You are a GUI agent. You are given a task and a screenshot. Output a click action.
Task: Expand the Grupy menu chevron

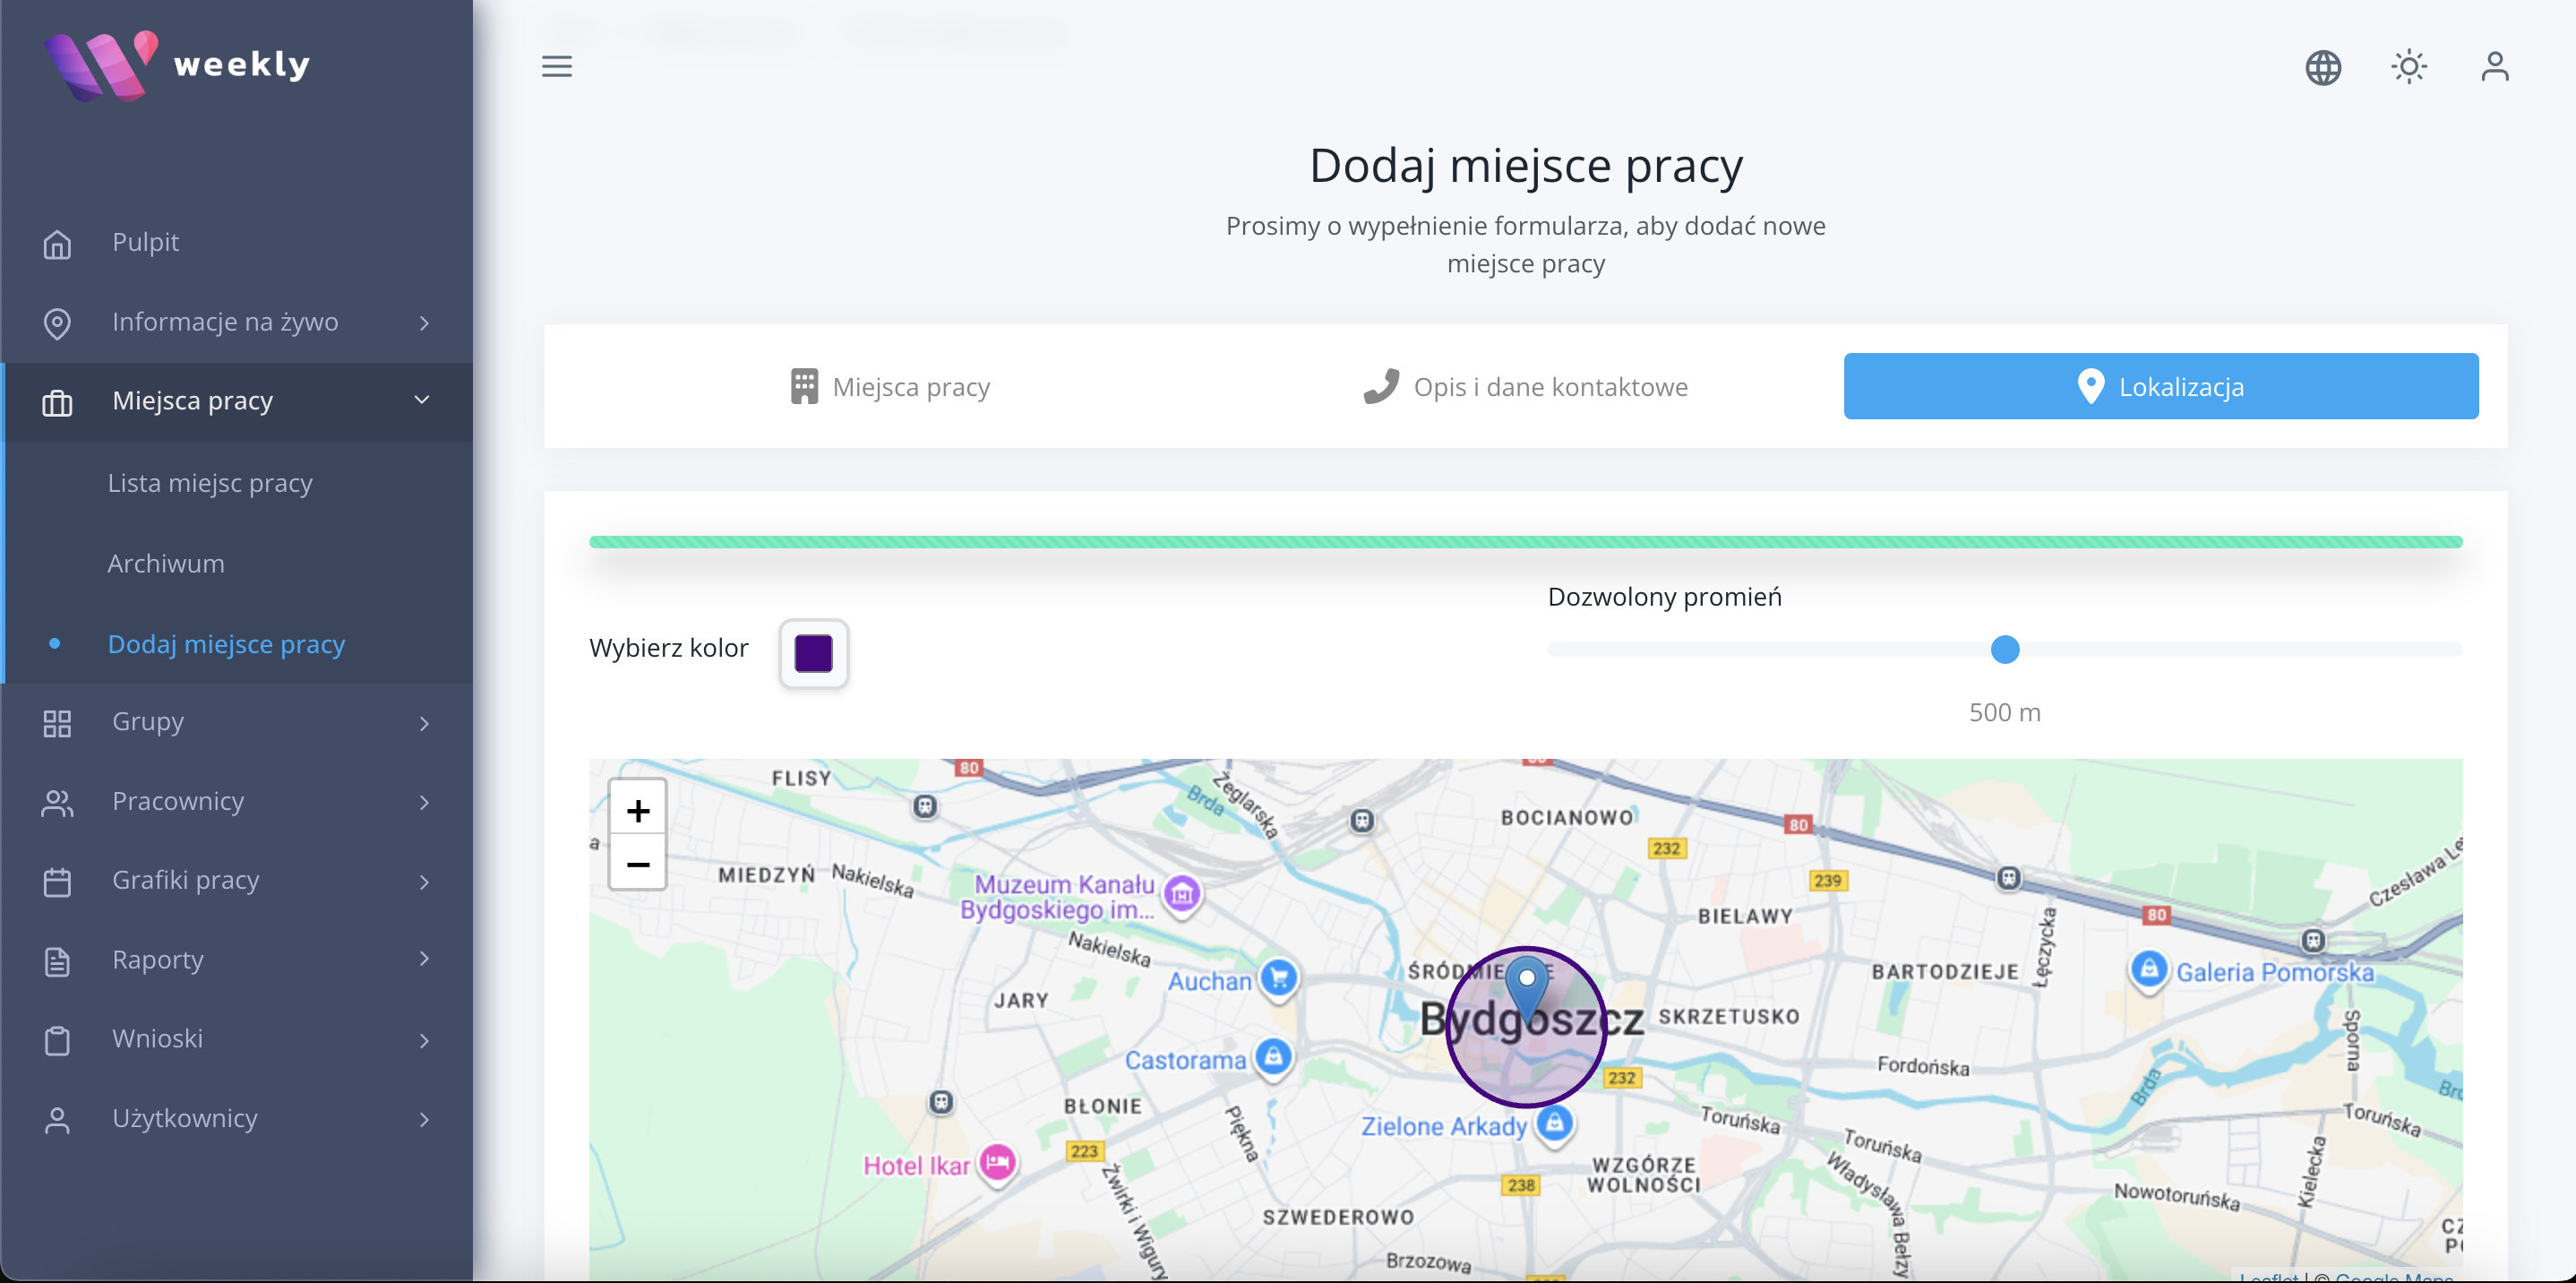[424, 722]
